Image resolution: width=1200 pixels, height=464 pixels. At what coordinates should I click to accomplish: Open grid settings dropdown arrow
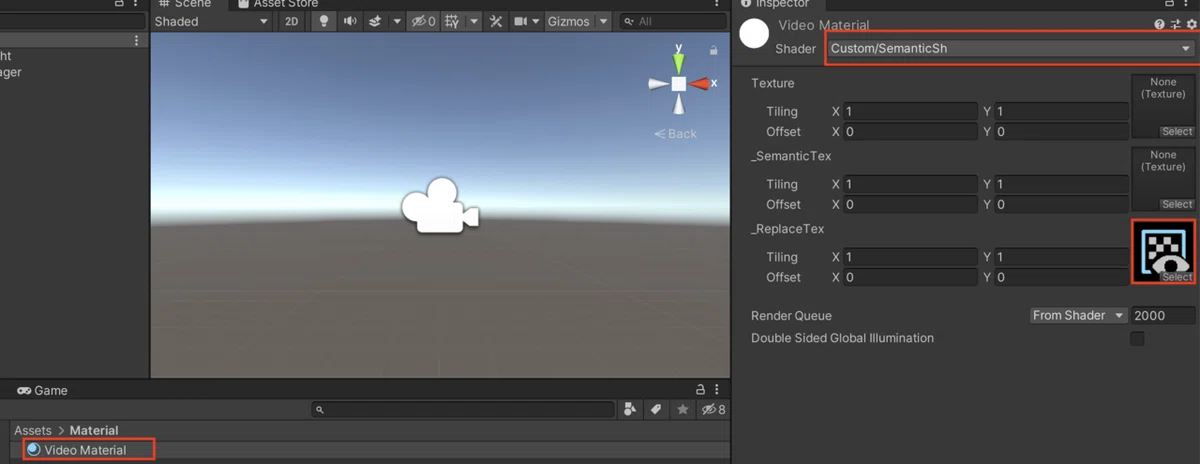473,21
